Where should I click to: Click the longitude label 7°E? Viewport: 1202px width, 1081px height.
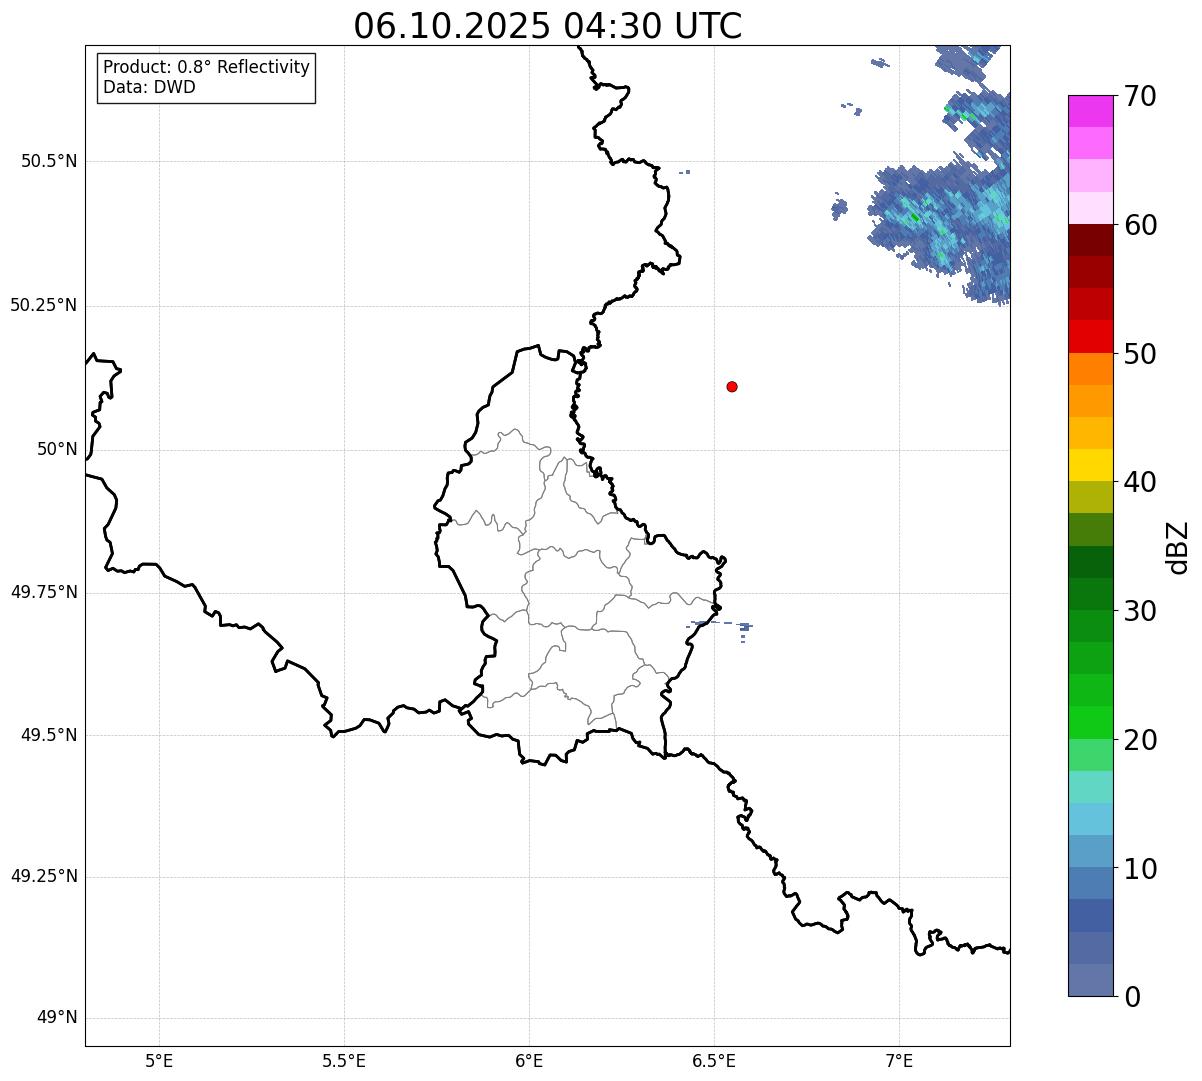899,1060
